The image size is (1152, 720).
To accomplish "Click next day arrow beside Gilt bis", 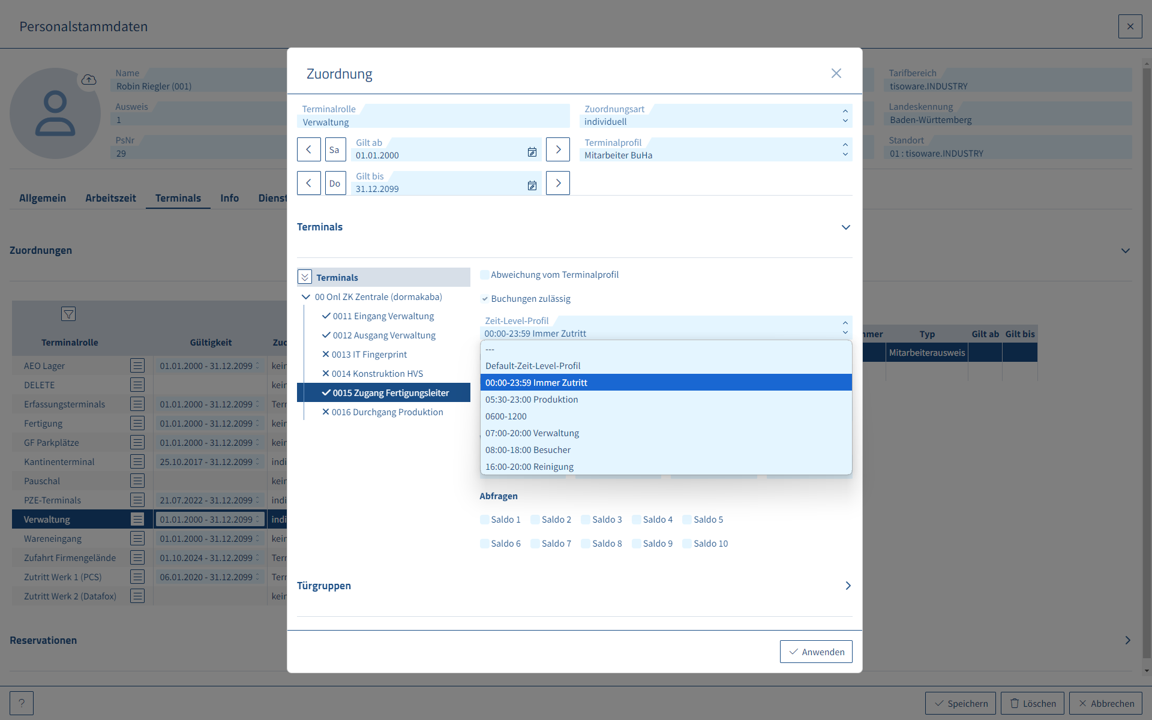I will pos(558,183).
